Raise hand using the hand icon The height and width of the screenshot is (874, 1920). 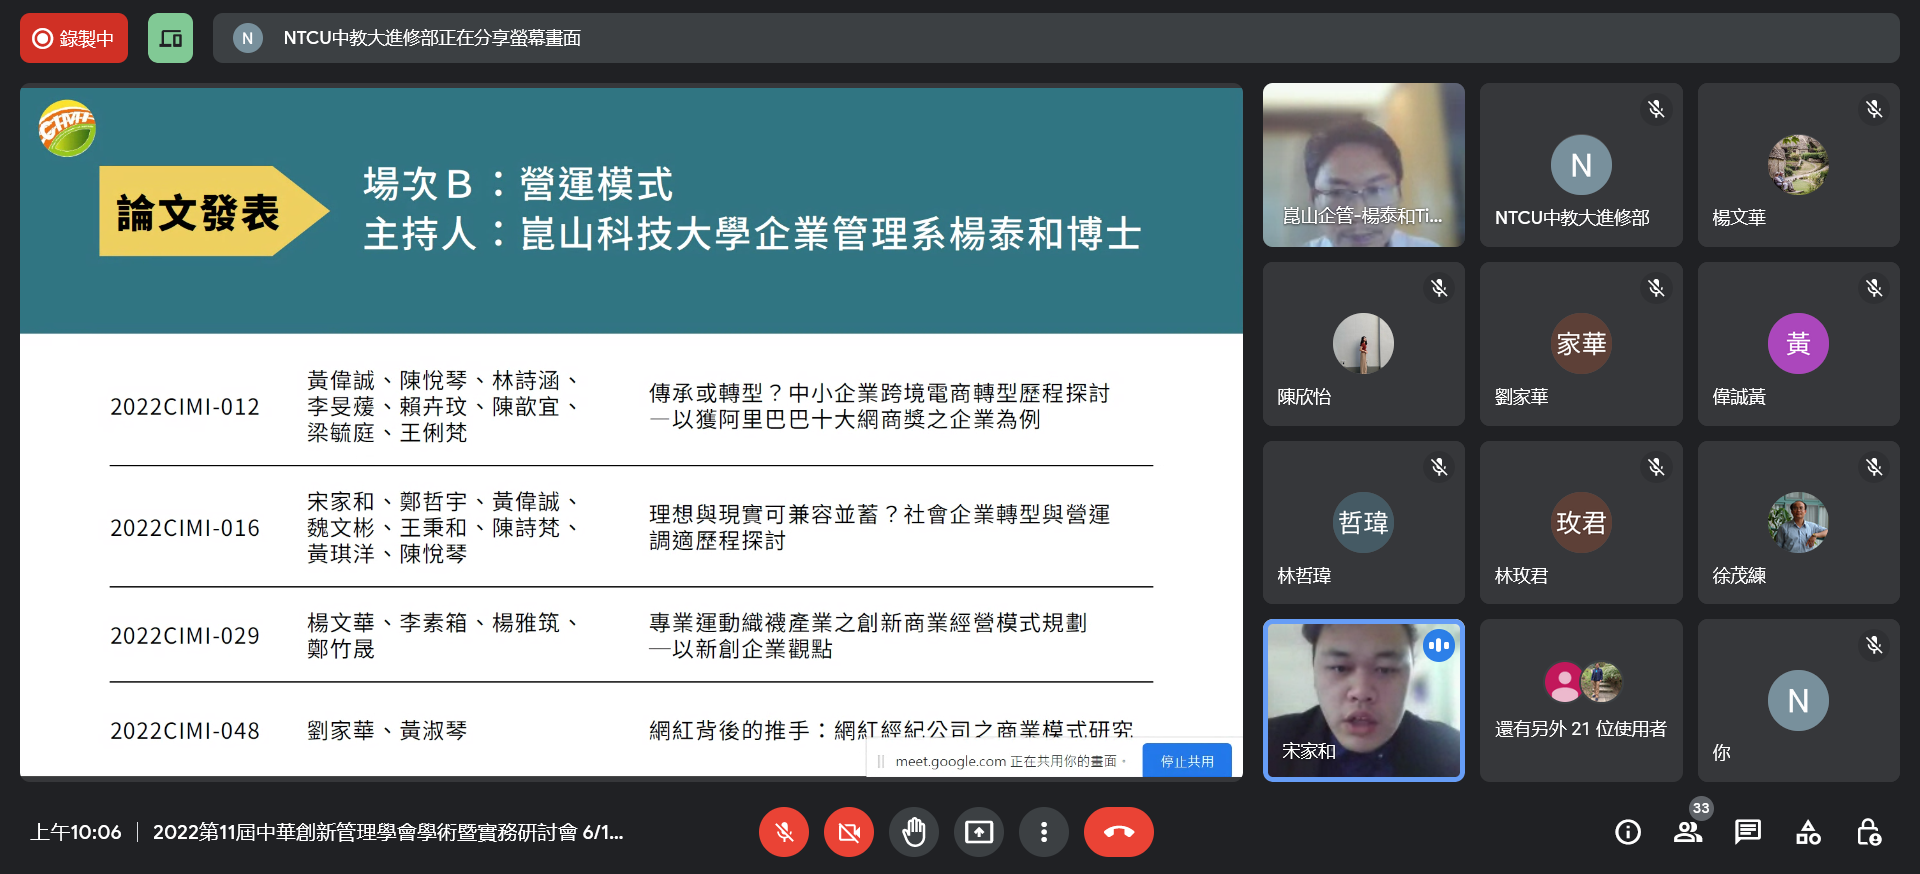(914, 832)
